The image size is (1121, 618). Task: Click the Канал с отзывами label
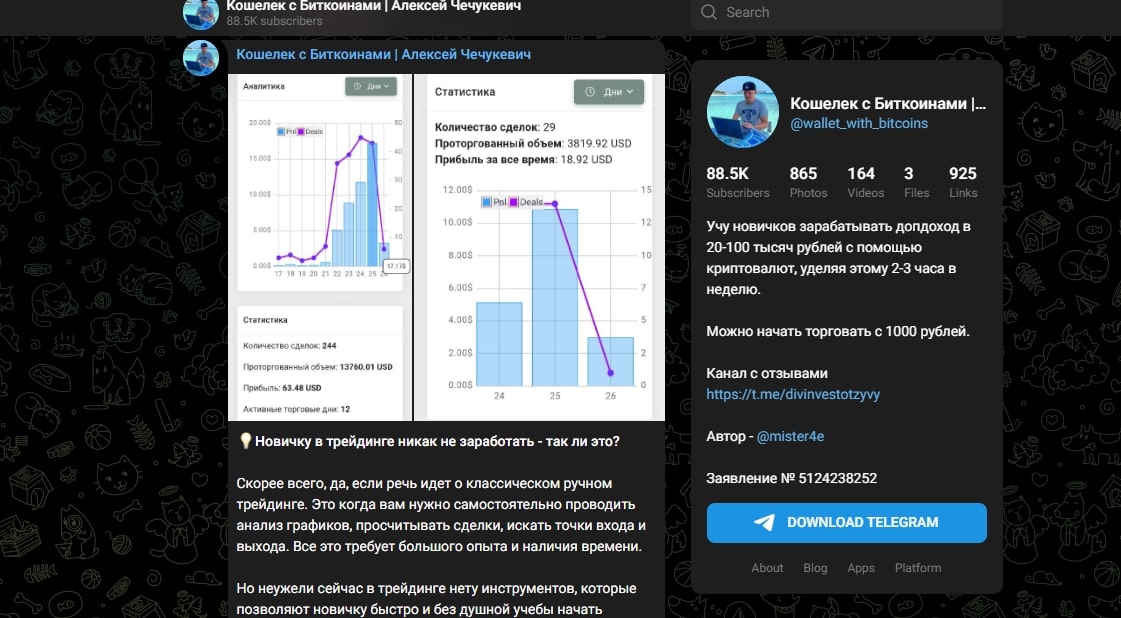click(767, 373)
